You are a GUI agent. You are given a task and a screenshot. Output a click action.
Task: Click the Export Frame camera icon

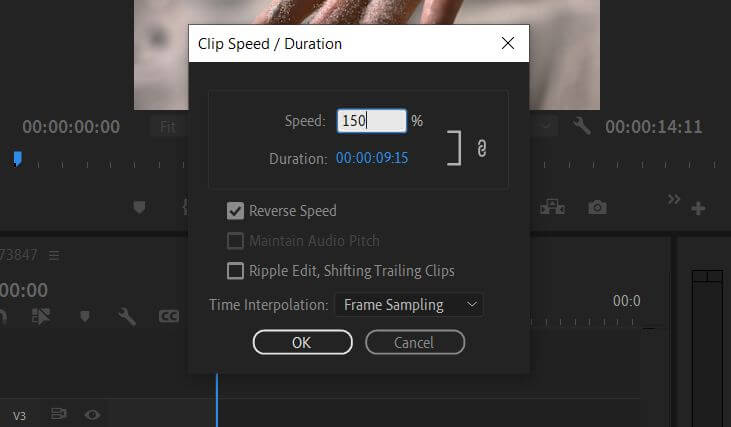(x=597, y=207)
